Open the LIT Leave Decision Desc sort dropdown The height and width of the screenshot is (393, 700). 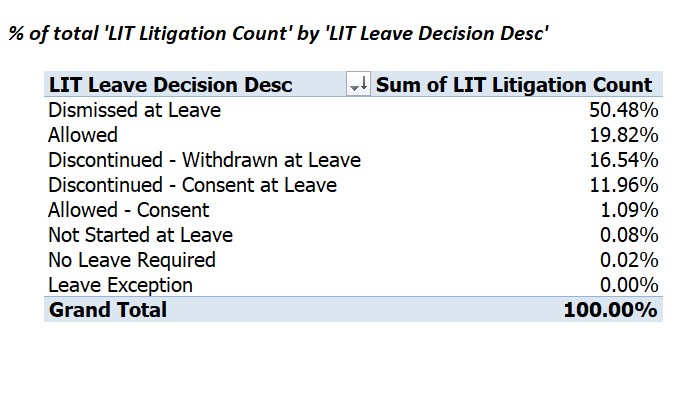[x=358, y=84]
